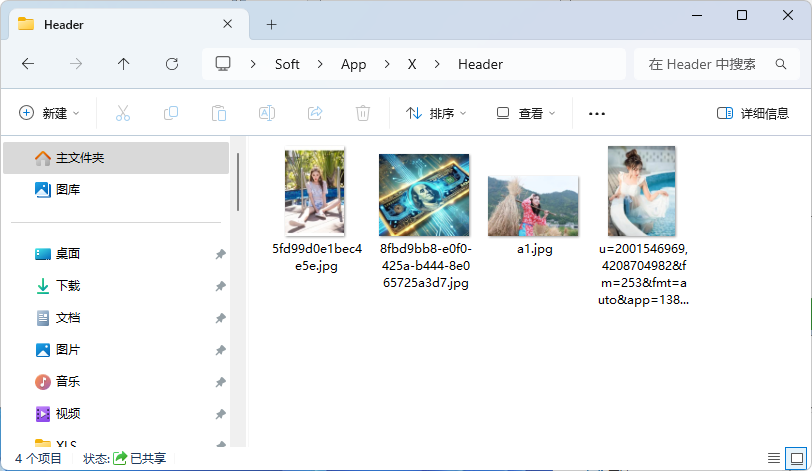Add a new tab with plus
812x471 pixels.
tap(271, 24)
